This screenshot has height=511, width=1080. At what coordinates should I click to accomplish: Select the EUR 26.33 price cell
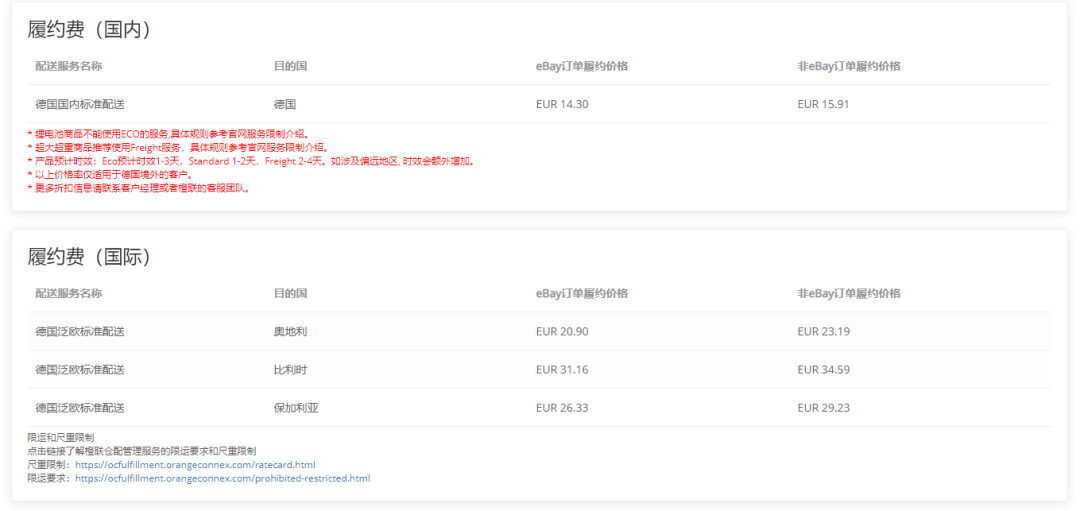point(562,408)
